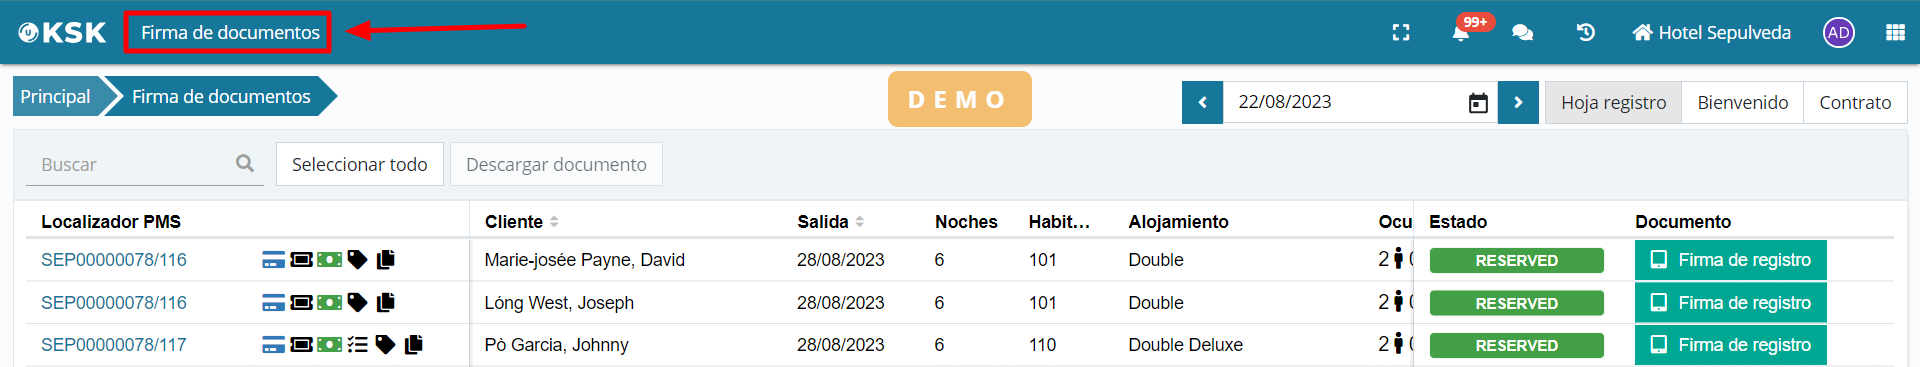1920x367 pixels.
Task: Click Alojamiento column header
Action: tap(1179, 222)
